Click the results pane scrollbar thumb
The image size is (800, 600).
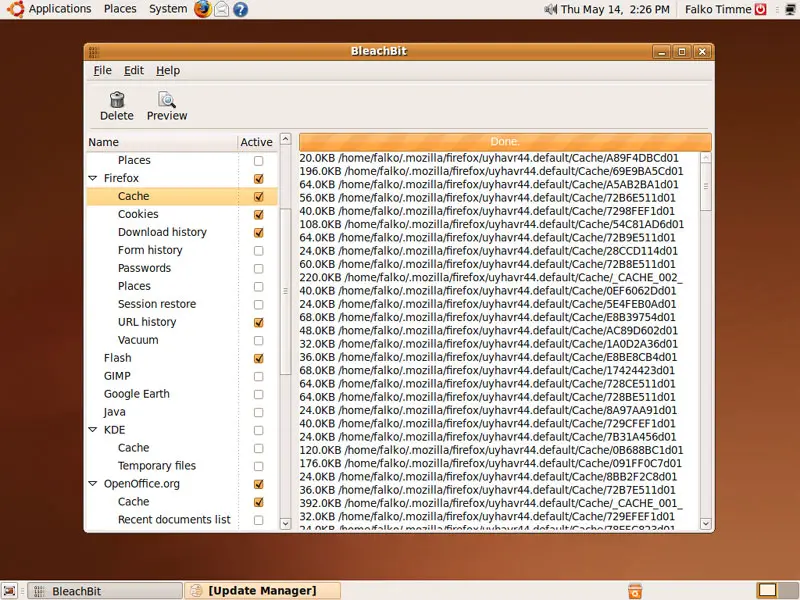(706, 186)
